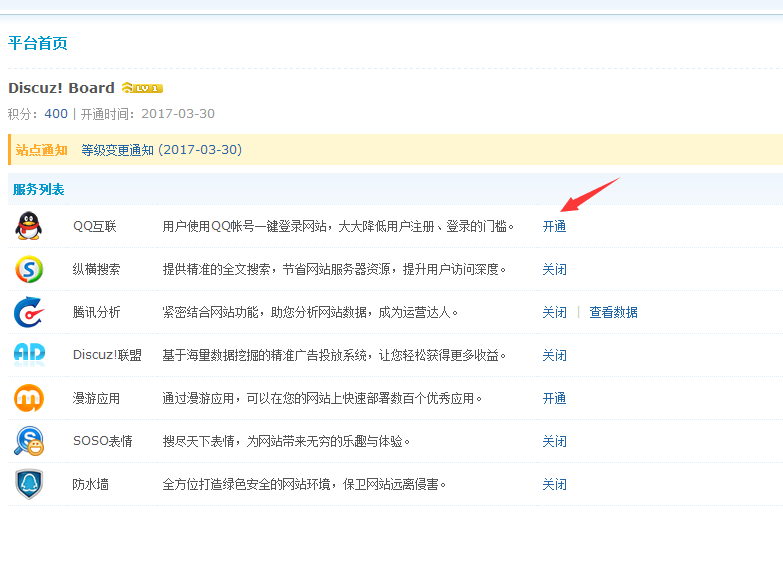Click the Discuz!联盟 description about 广告投放系统
The height and width of the screenshot is (563, 783).
pos(334,356)
